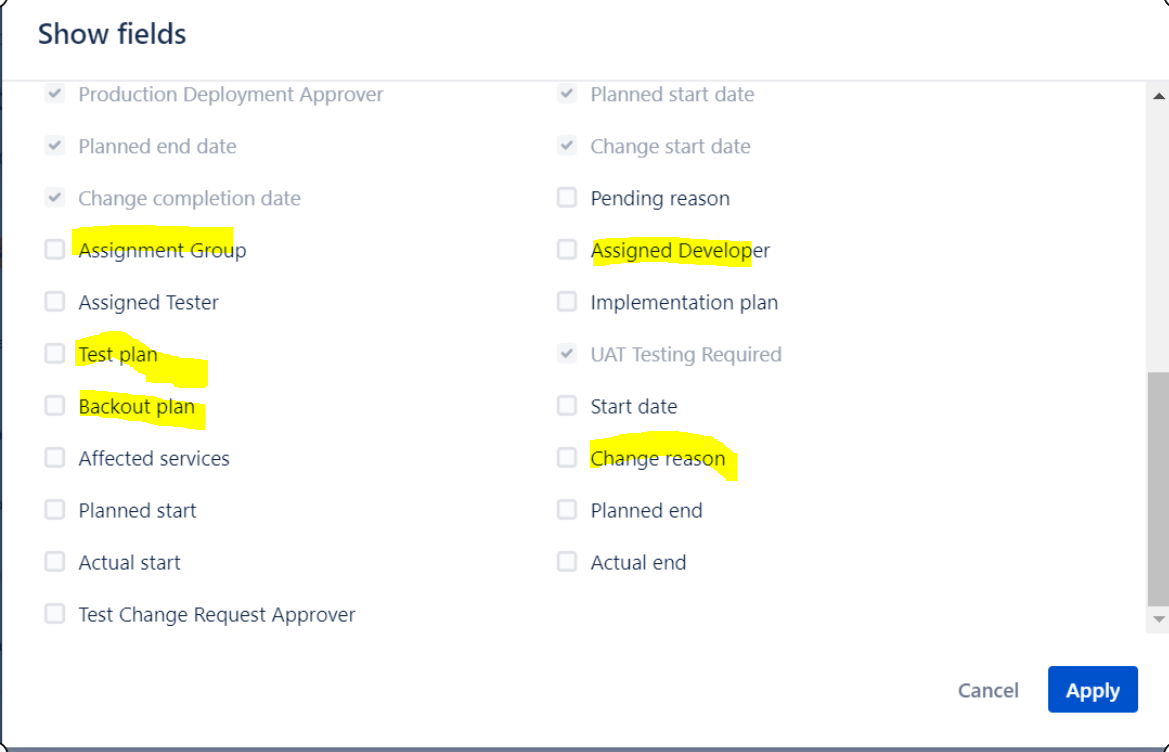Screen dimensions: 1169x752
Task: Select Test Change Request Approver checkbox
Action: pyautogui.click(x=54, y=613)
